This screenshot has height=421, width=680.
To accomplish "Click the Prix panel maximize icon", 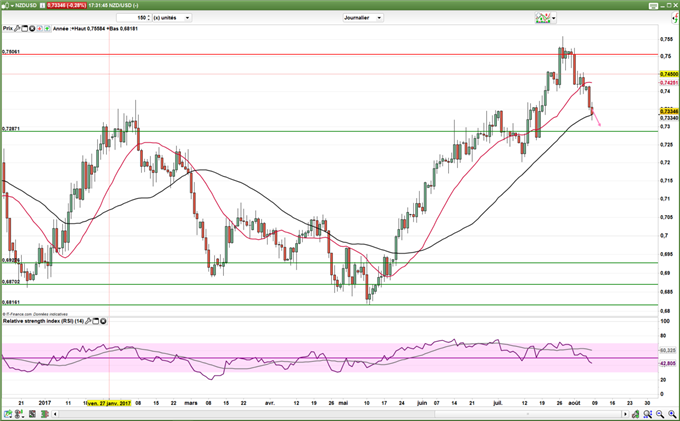I will (24, 29).
